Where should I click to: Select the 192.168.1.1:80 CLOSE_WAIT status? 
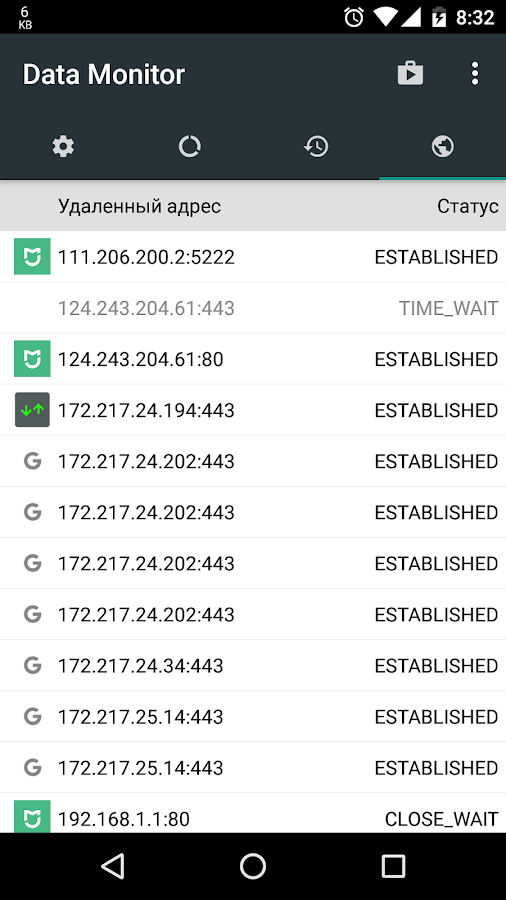point(441,819)
